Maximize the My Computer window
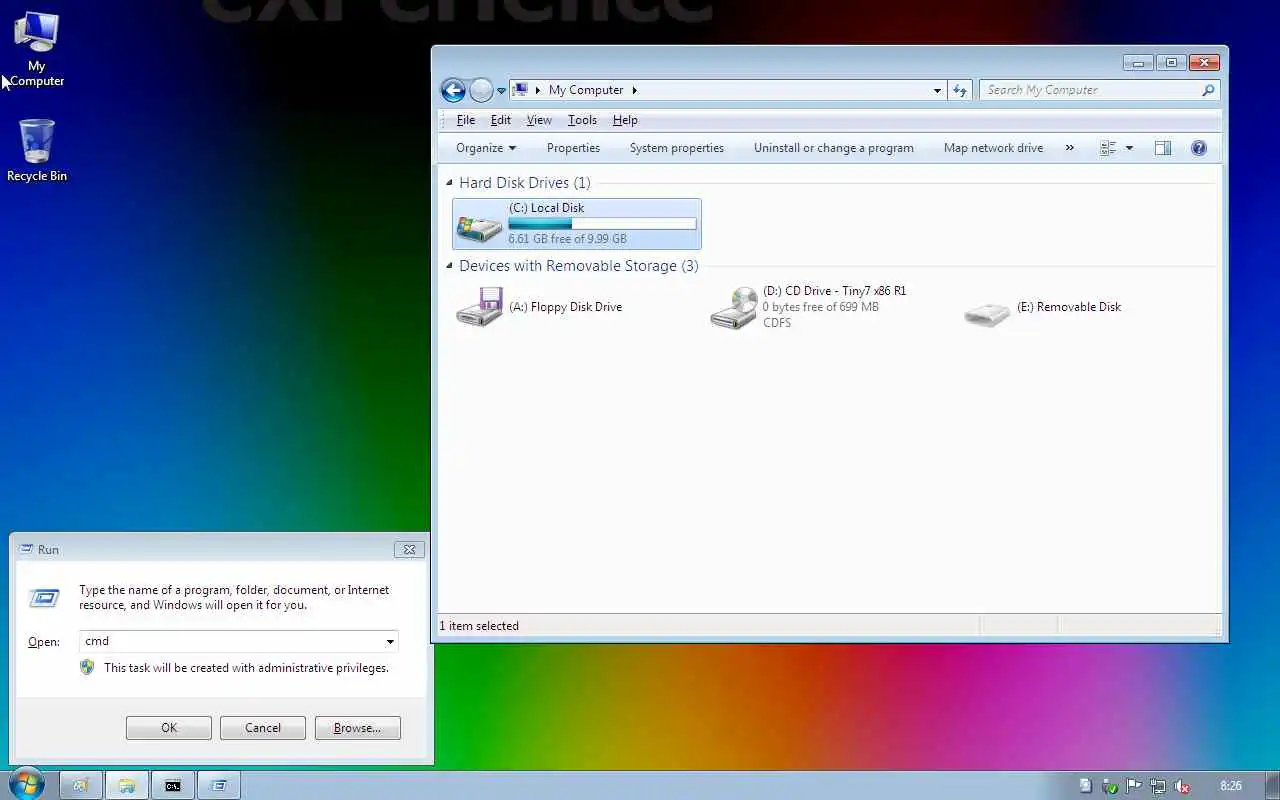This screenshot has height=800, width=1280. (1171, 62)
